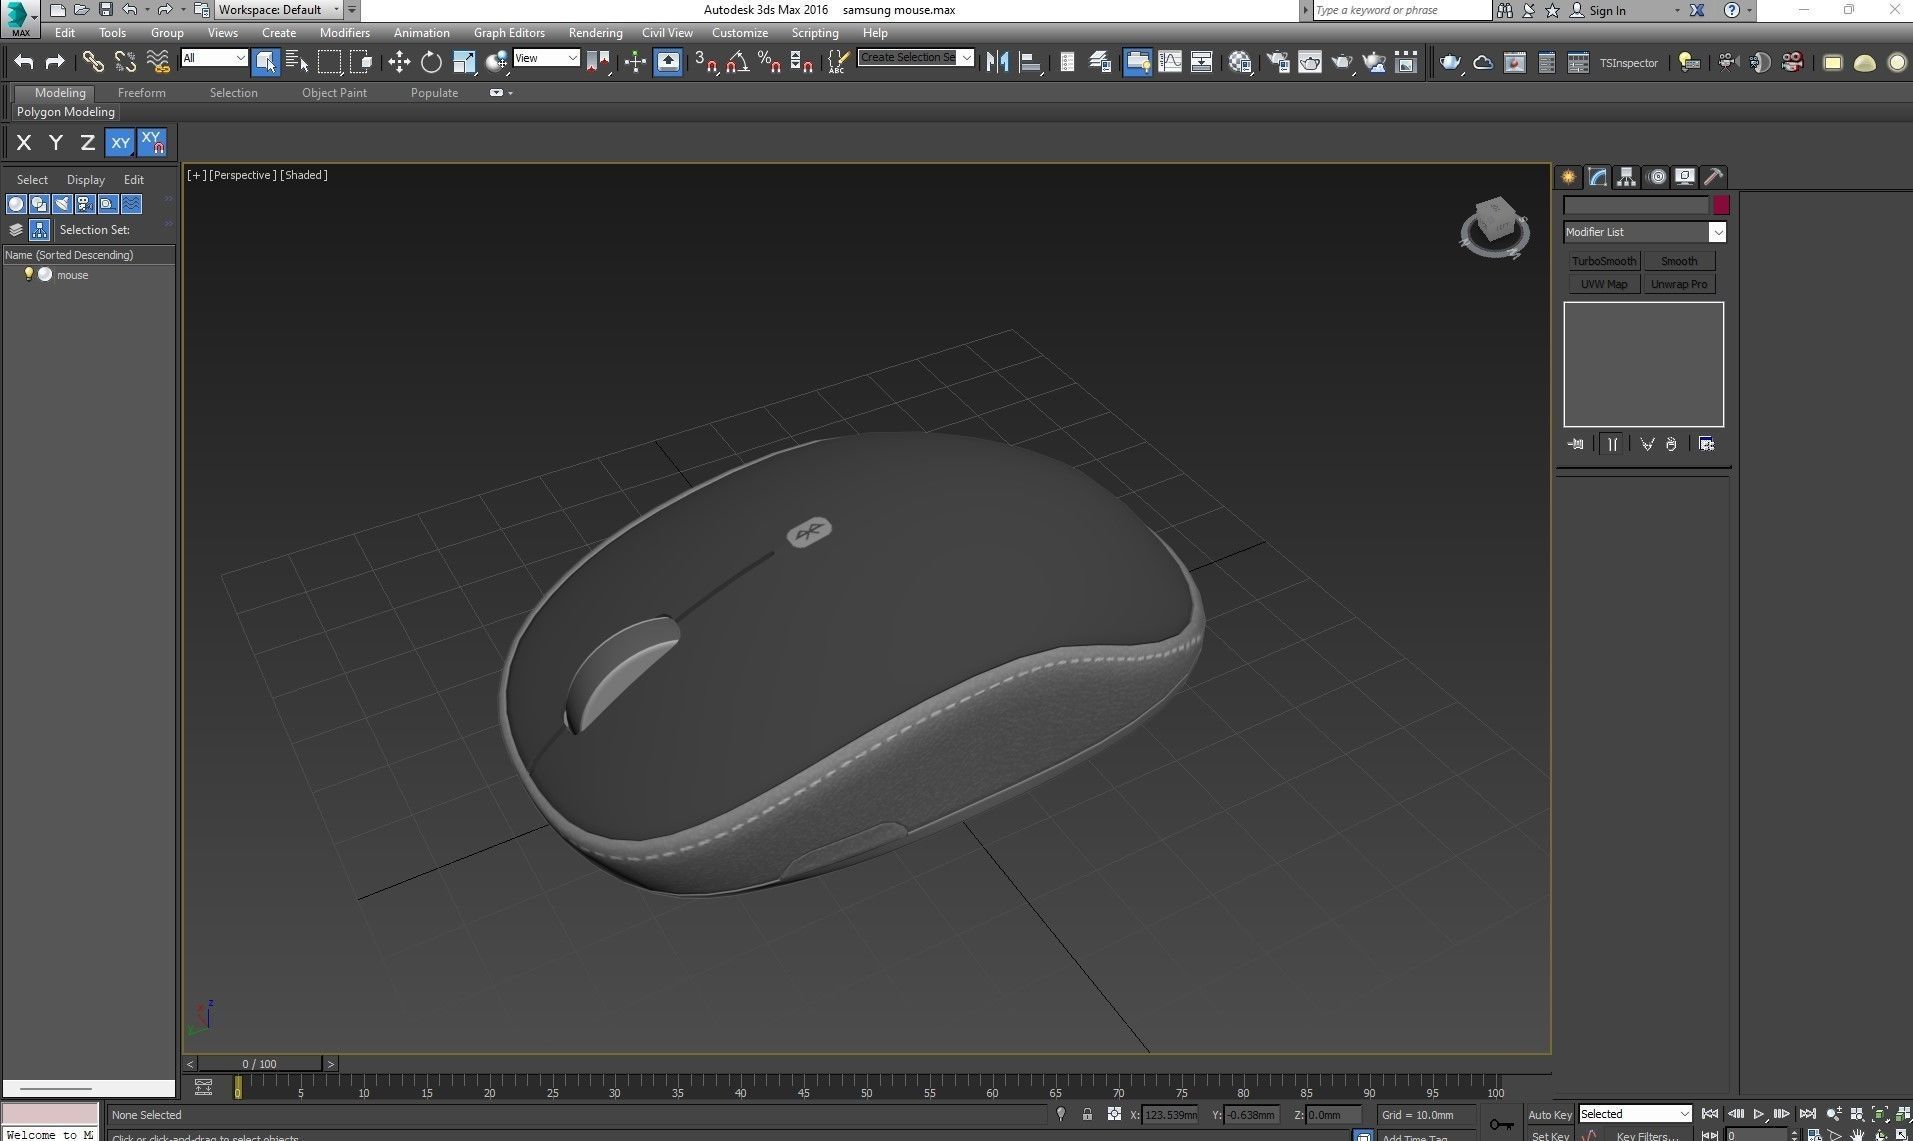Open the Render Setup teapot icon

point(1278,62)
